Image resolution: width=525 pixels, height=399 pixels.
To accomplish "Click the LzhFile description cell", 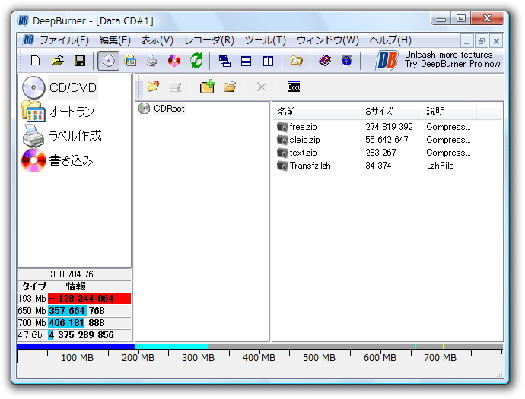I will point(440,166).
